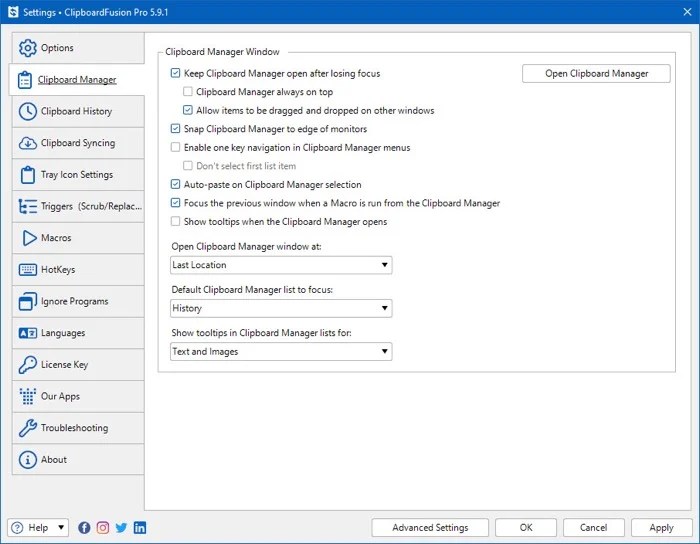Viewport: 700px width, 544px height.
Task: Enable Clipboard Manager always on top
Action: 188,91
